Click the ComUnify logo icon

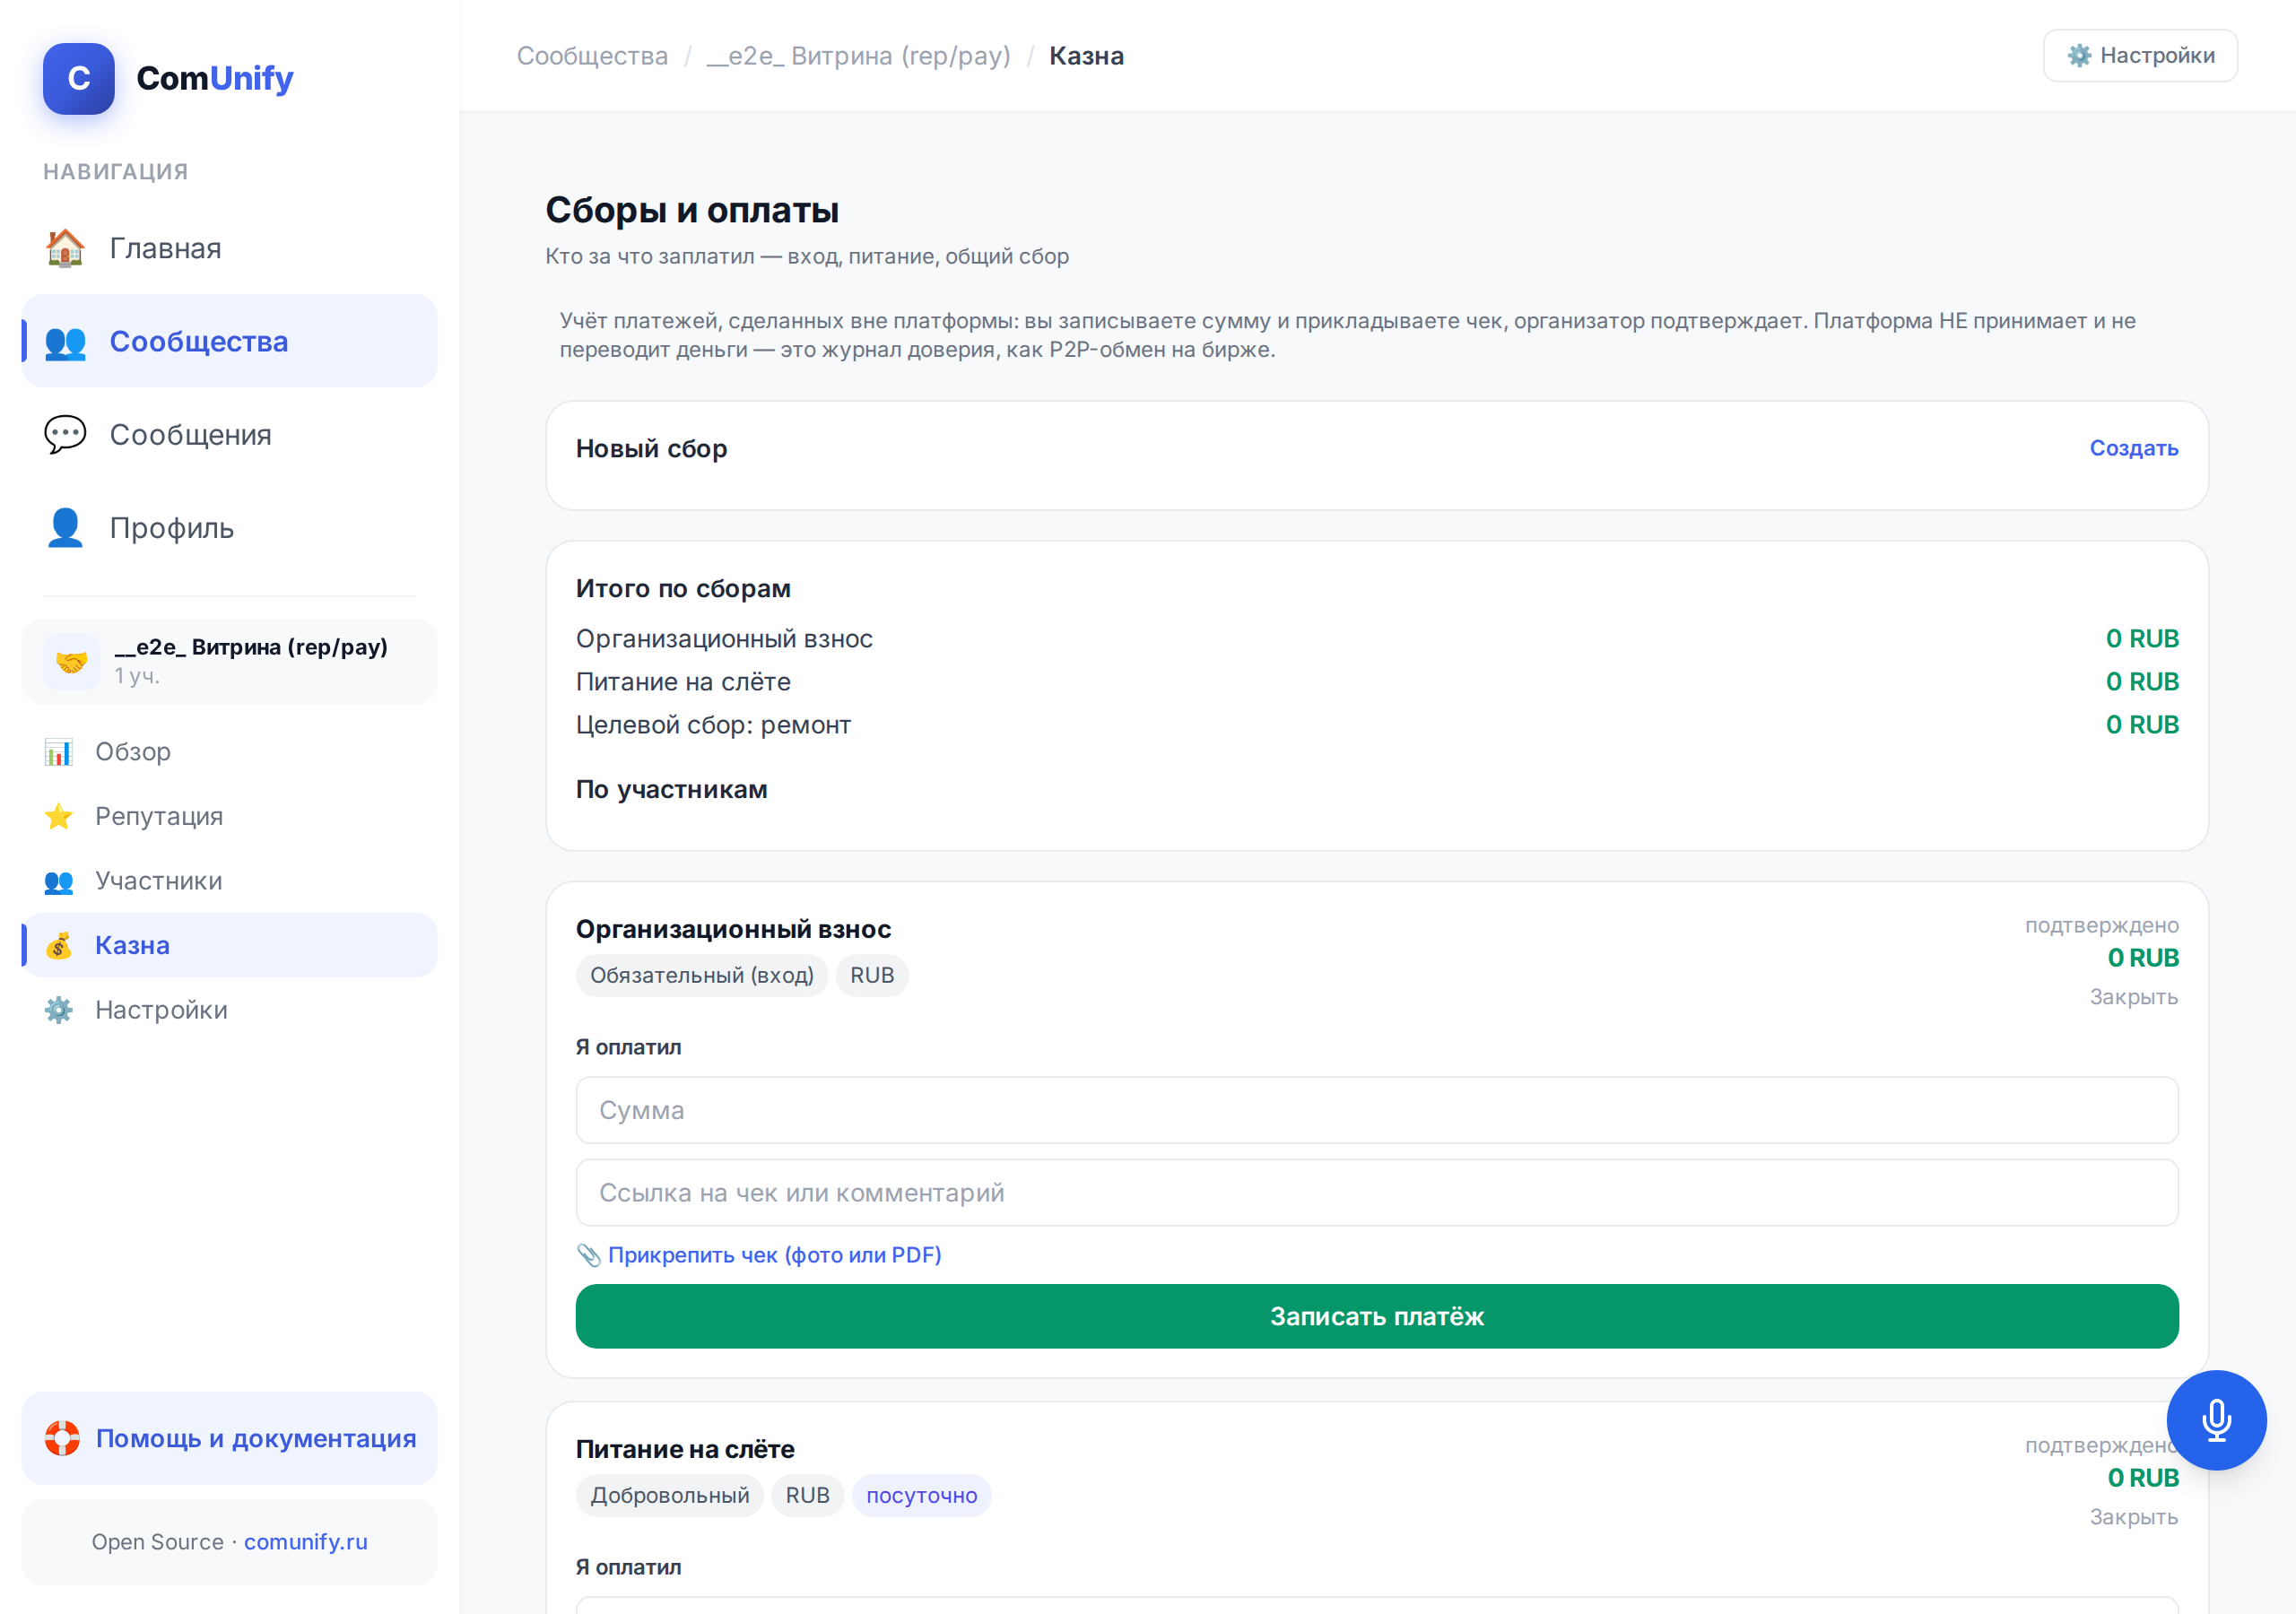pyautogui.click(x=79, y=78)
